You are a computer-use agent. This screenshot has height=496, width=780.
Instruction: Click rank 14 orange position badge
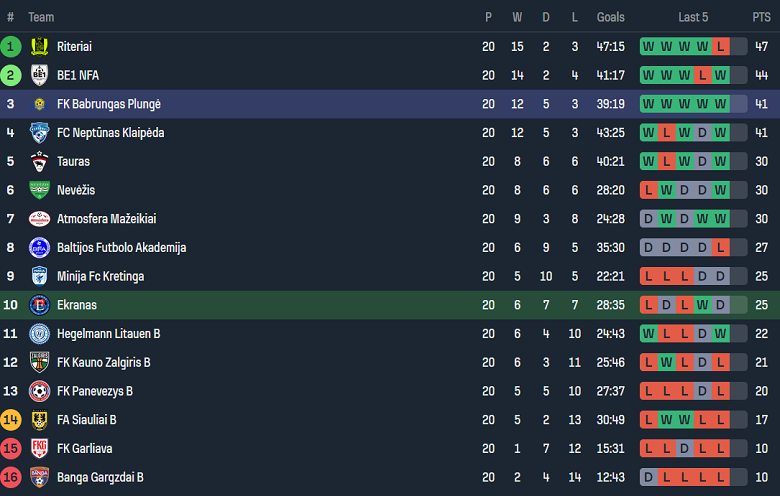click(11, 420)
